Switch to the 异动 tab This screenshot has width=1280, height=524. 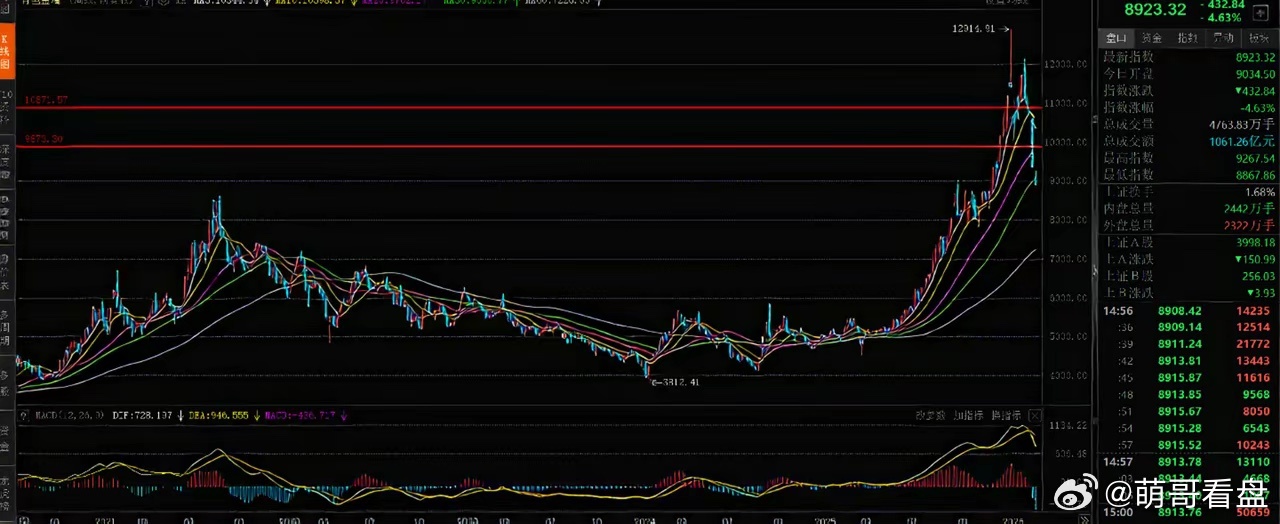pos(1223,38)
